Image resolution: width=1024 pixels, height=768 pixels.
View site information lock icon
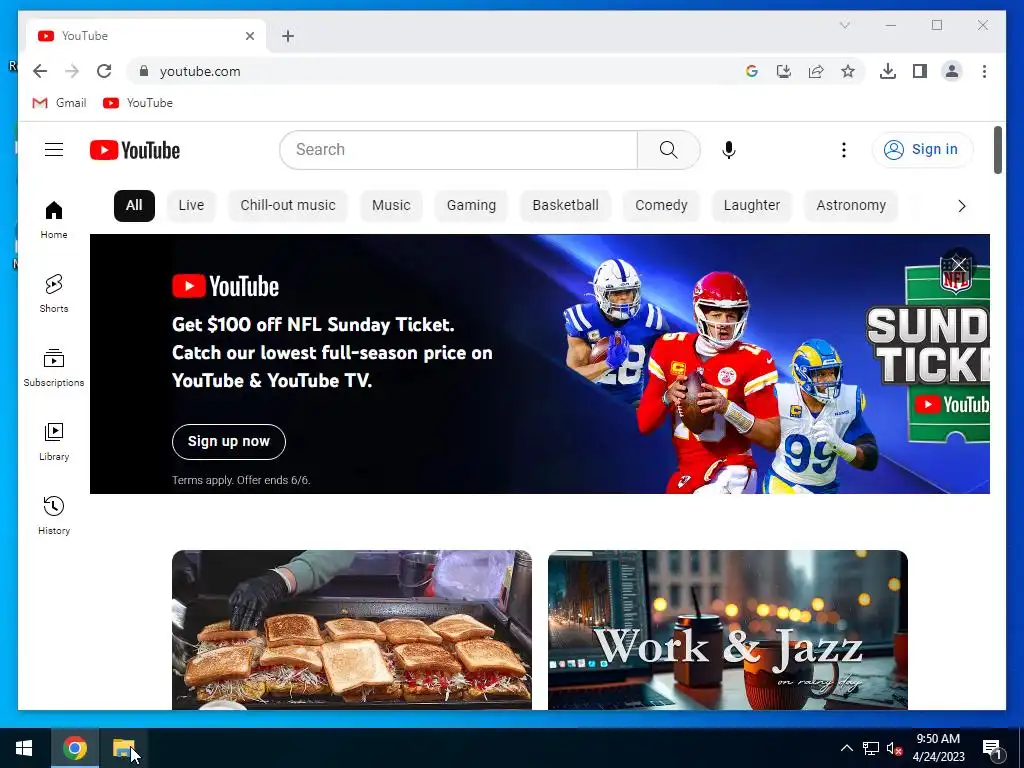pos(144,71)
